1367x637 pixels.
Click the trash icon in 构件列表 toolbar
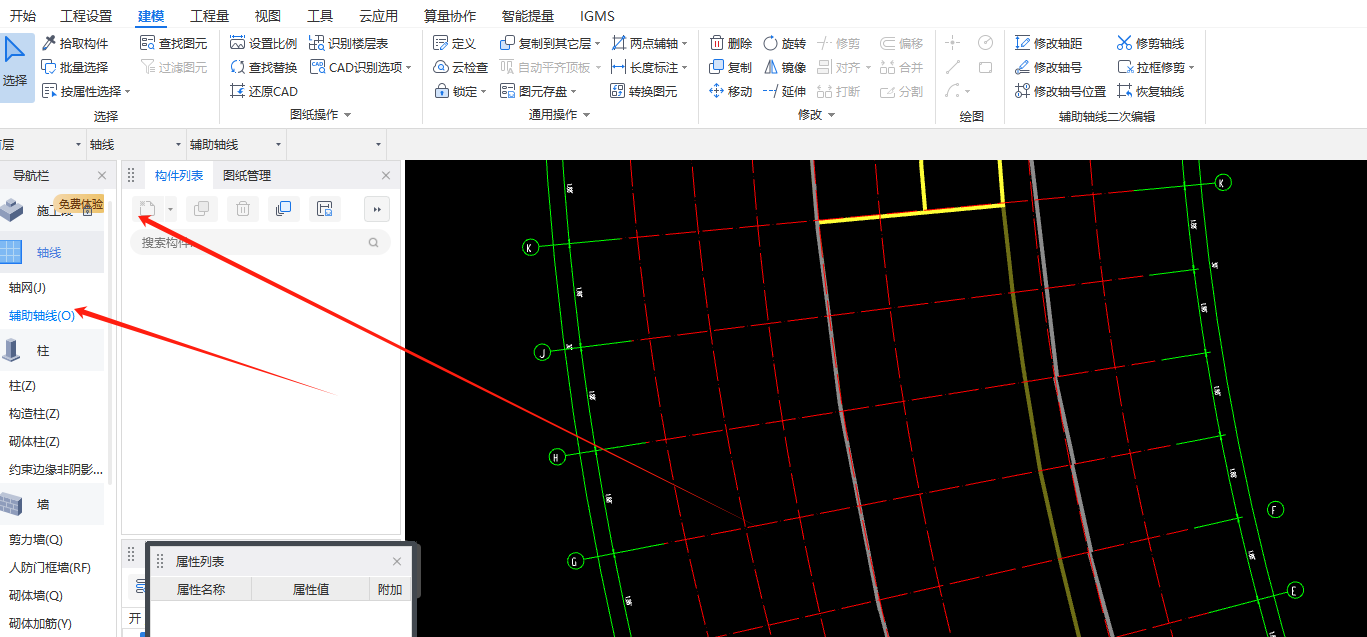click(x=243, y=209)
